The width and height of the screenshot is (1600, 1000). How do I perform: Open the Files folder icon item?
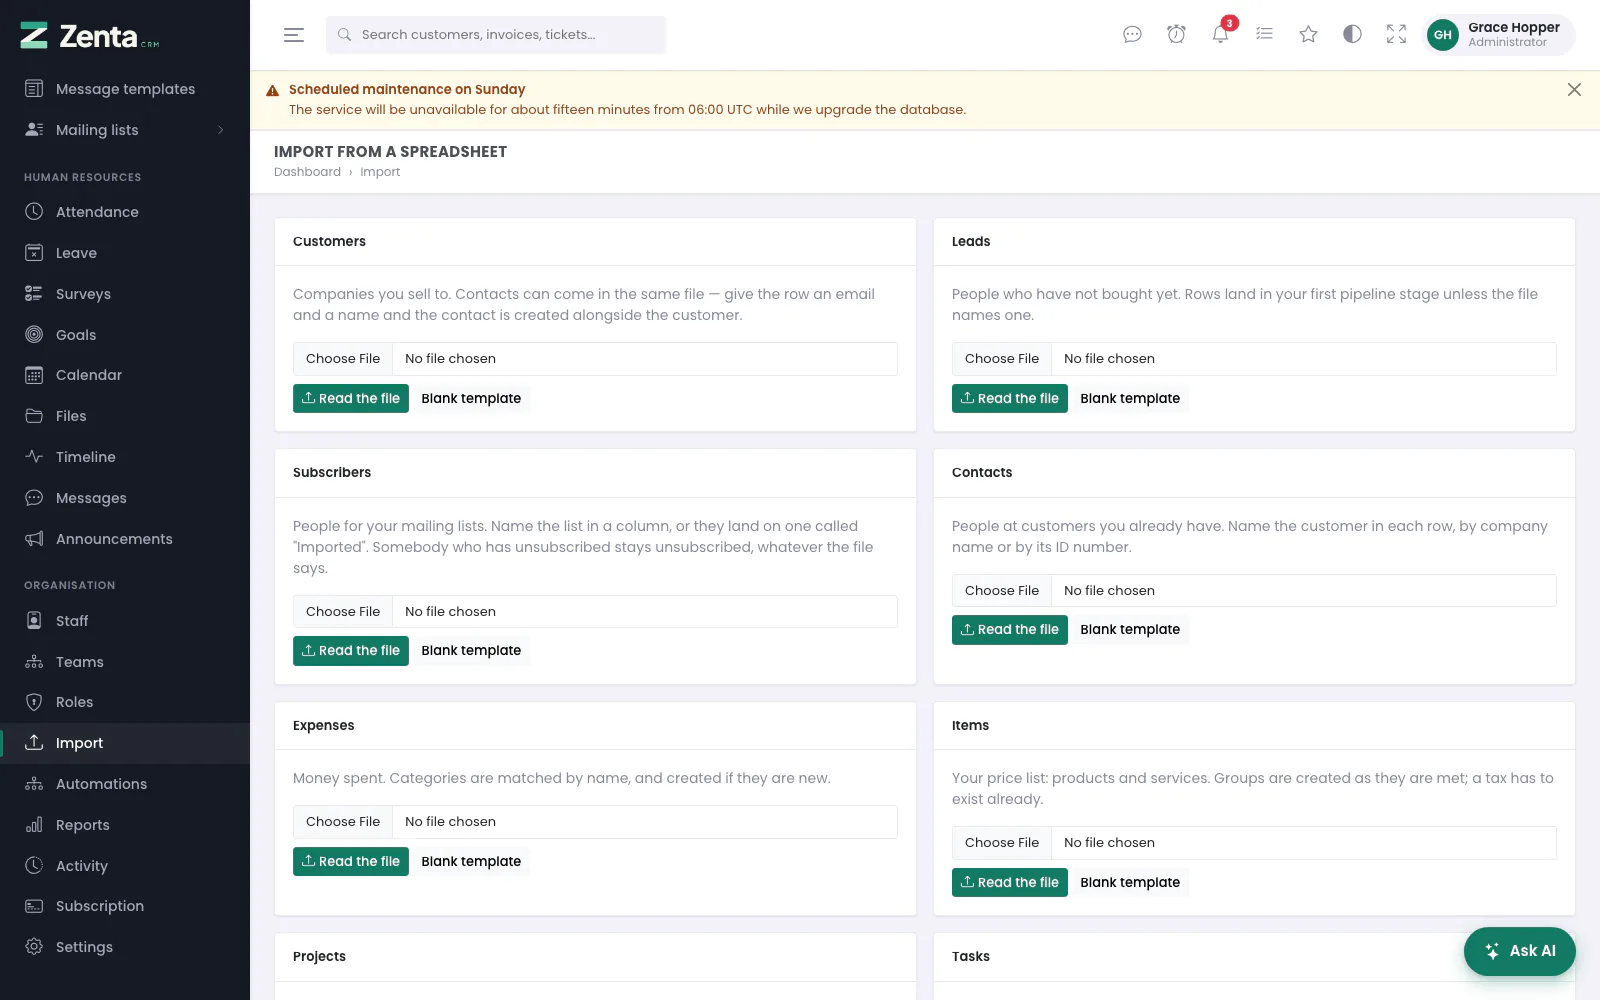click(125, 416)
